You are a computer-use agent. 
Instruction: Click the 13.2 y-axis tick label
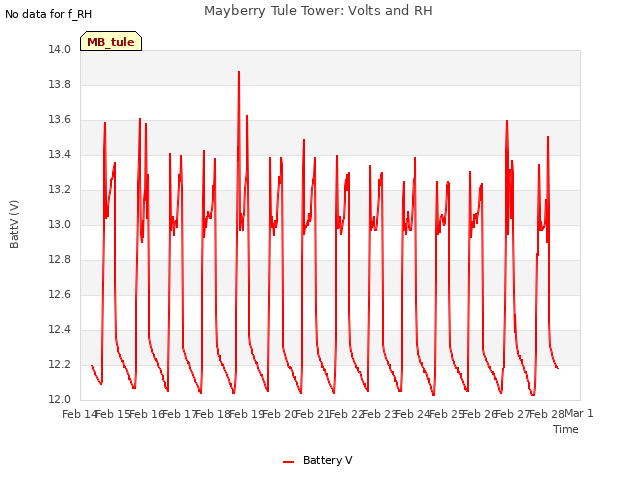(60, 189)
